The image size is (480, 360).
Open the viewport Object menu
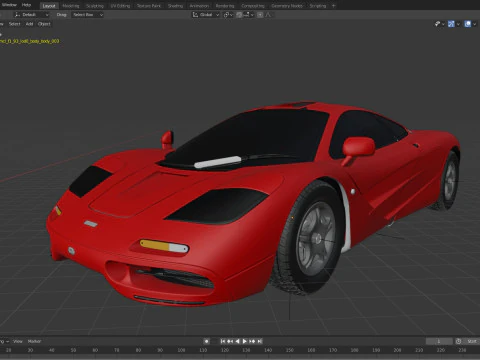click(44, 24)
